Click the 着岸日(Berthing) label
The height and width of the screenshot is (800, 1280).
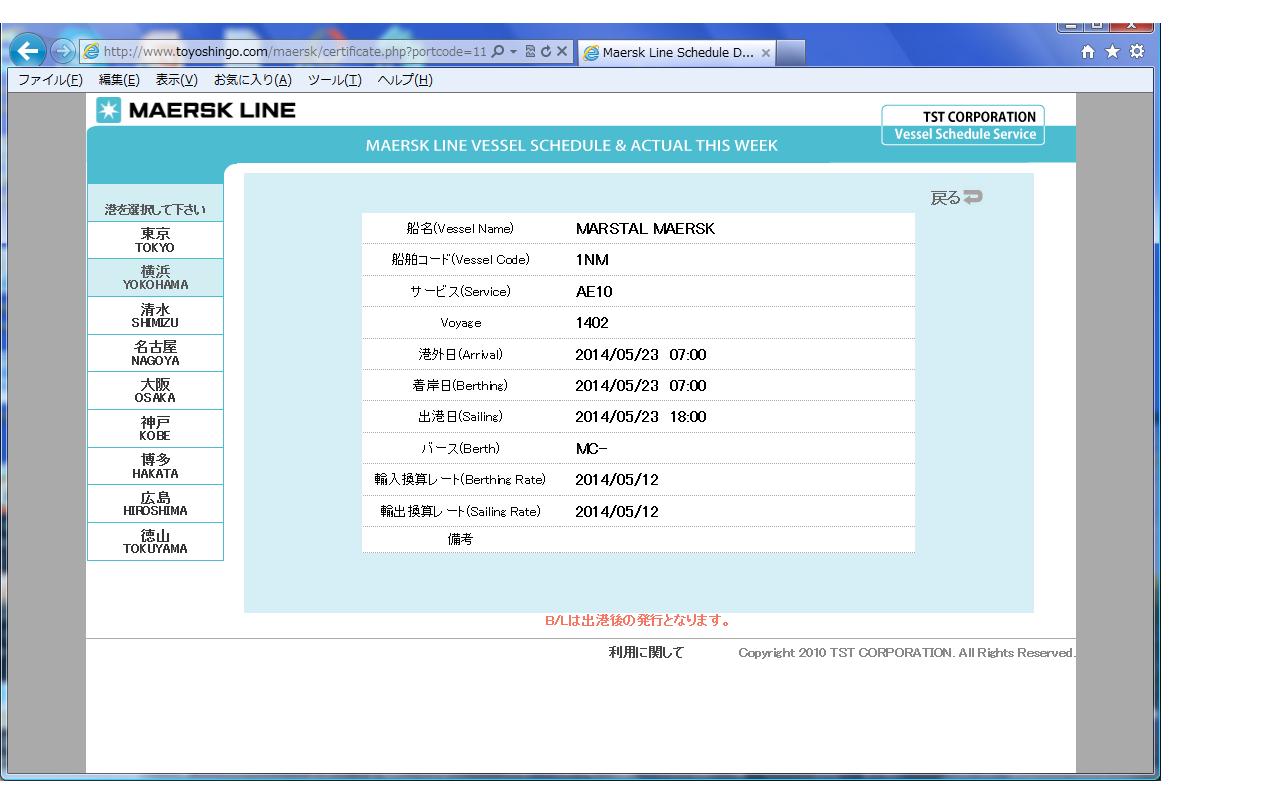[460, 386]
